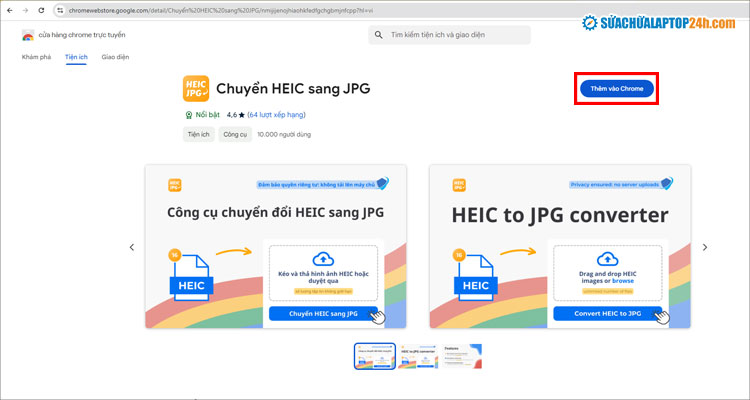Show the next screenshot with right arrow
This screenshot has height=400, width=750.
[x=705, y=247]
